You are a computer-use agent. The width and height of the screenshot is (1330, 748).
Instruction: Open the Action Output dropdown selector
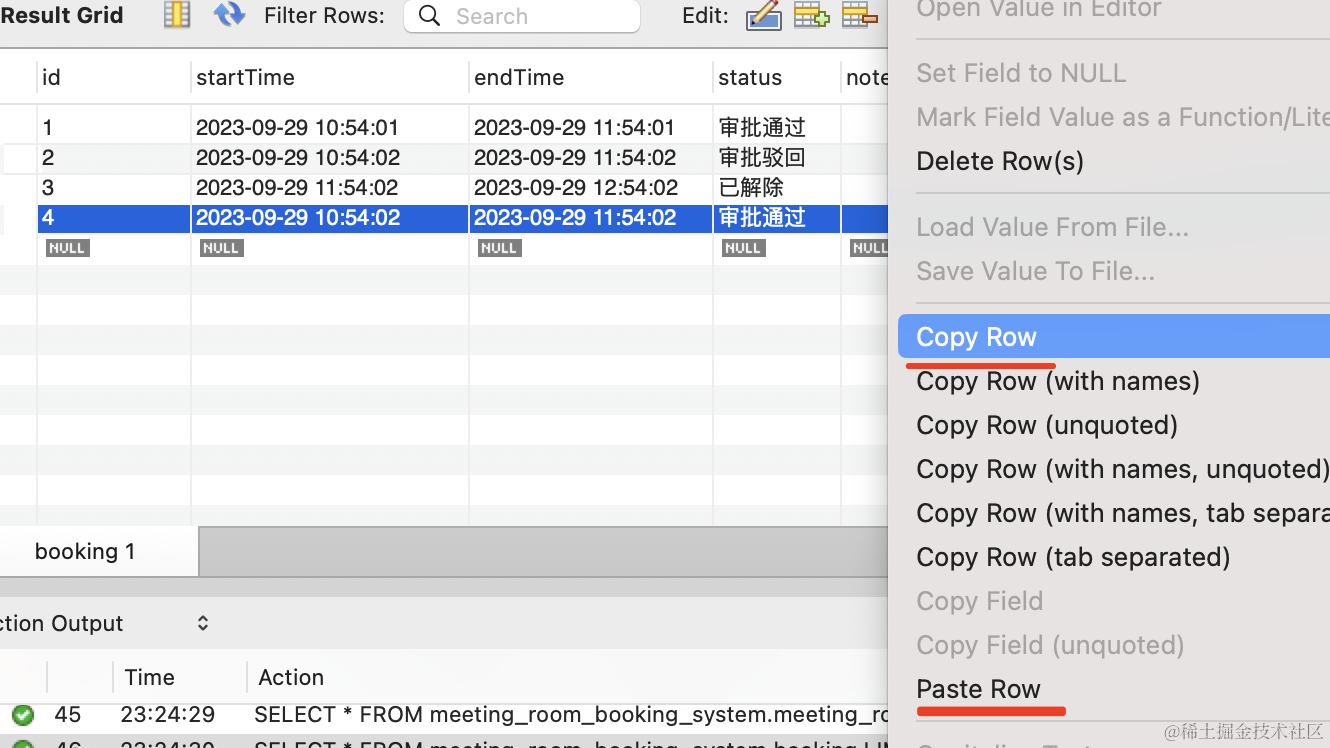(x=203, y=623)
